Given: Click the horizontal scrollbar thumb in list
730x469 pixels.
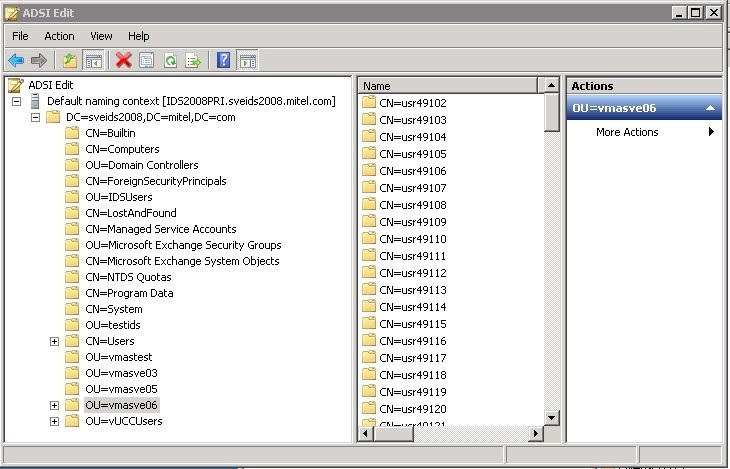Looking at the screenshot, I should [394, 434].
